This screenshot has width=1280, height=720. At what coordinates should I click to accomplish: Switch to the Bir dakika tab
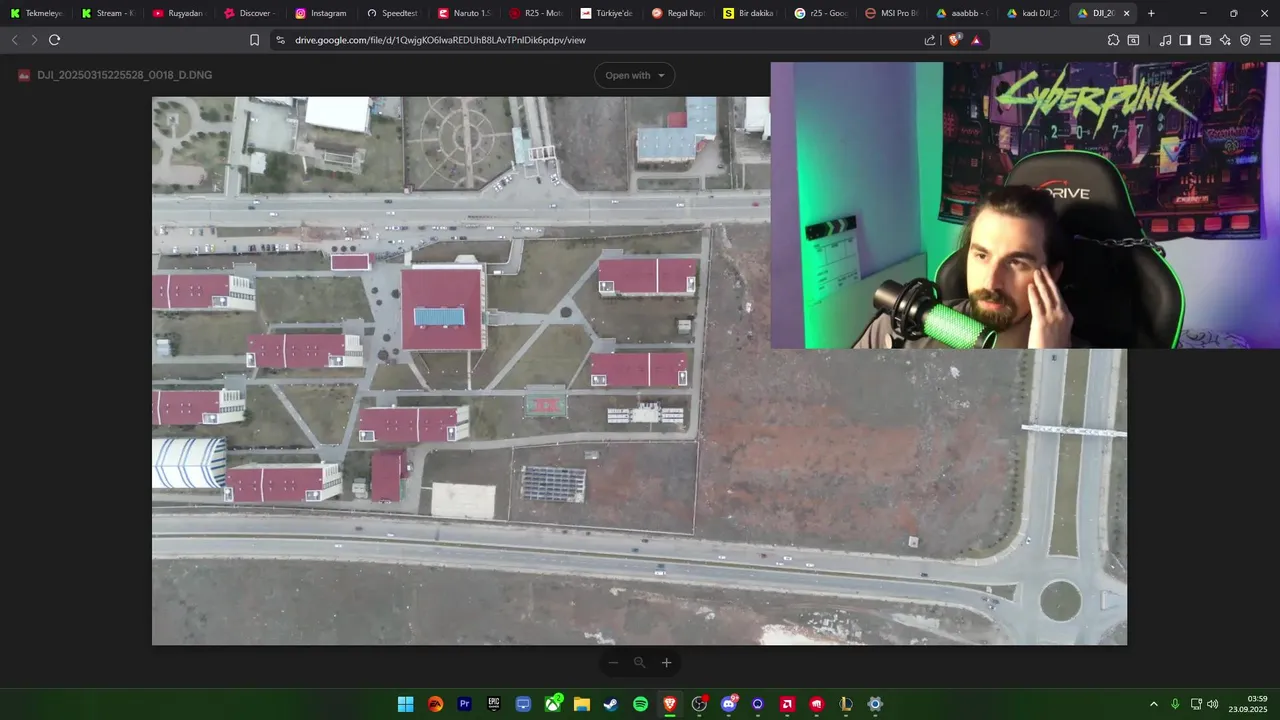(749, 13)
